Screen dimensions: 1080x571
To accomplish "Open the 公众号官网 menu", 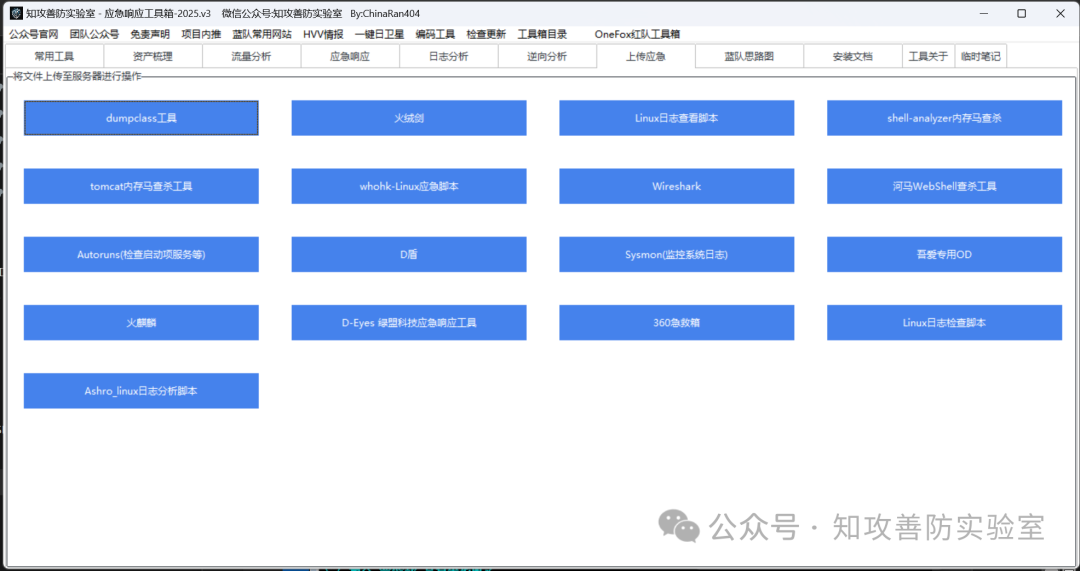I will tap(34, 34).
